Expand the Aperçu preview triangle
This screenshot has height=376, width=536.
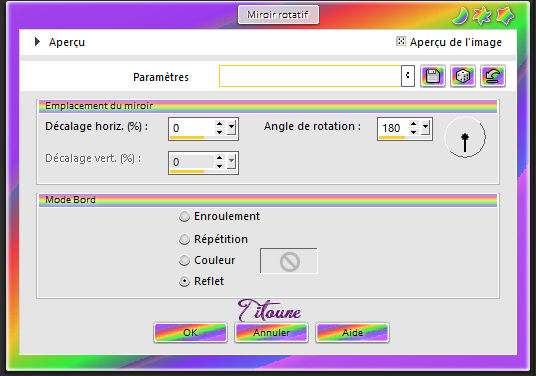tap(37, 42)
